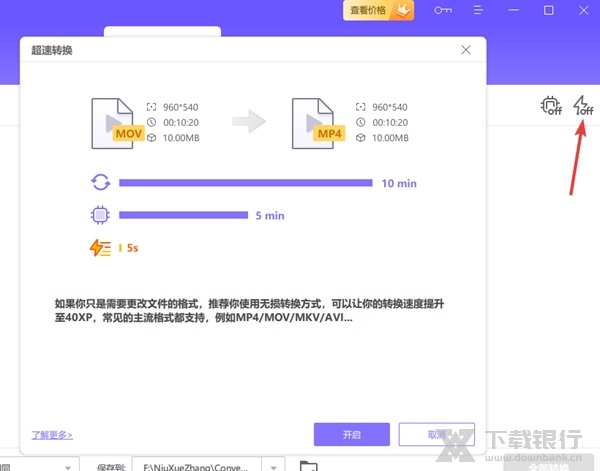Open the output folder icon
Viewport: 600px width, 471px height.
point(308,466)
